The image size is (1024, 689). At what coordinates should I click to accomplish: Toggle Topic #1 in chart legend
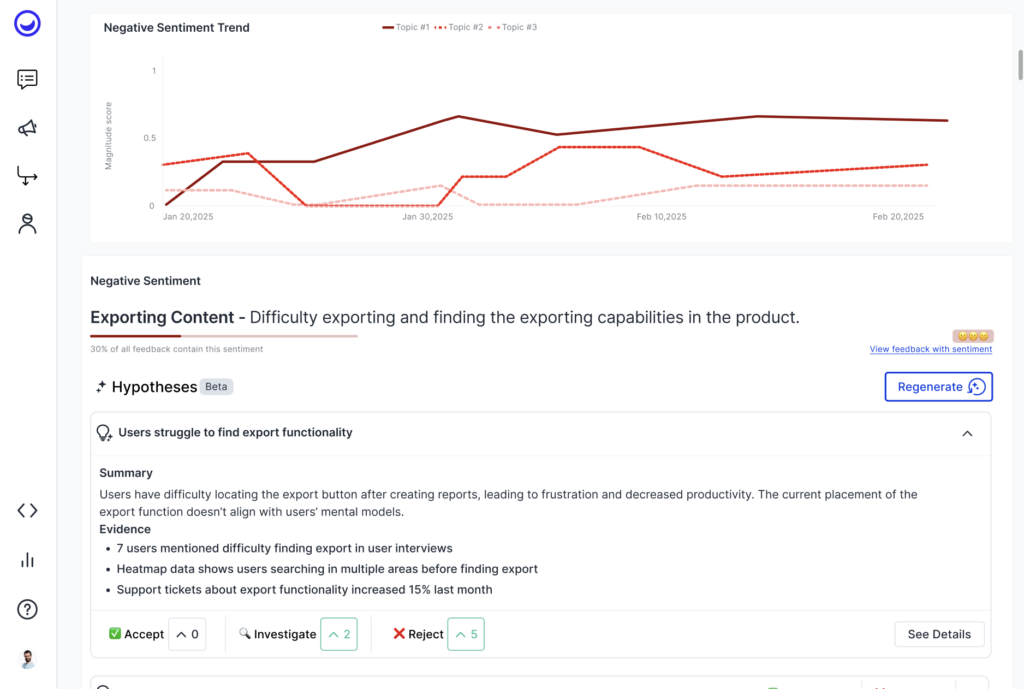[x=406, y=27]
